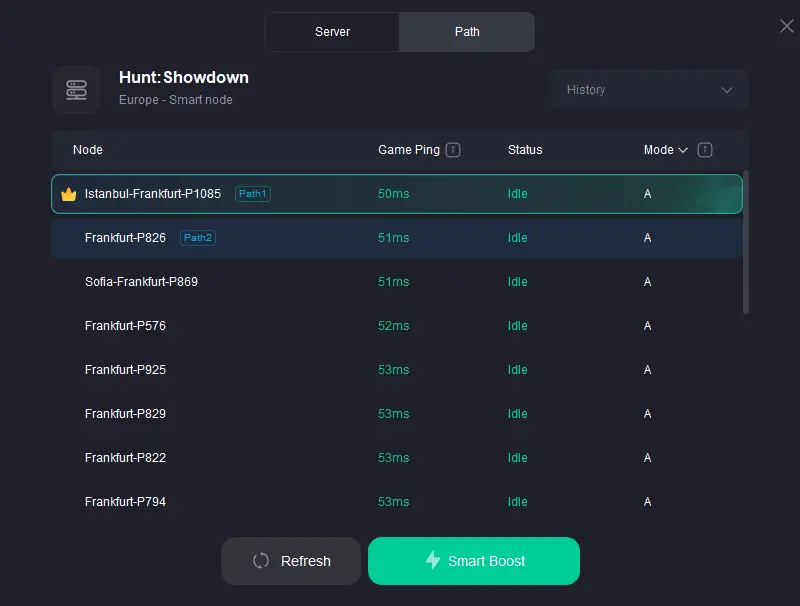This screenshot has height=606, width=800.
Task: Click the Status column header
Action: click(525, 150)
